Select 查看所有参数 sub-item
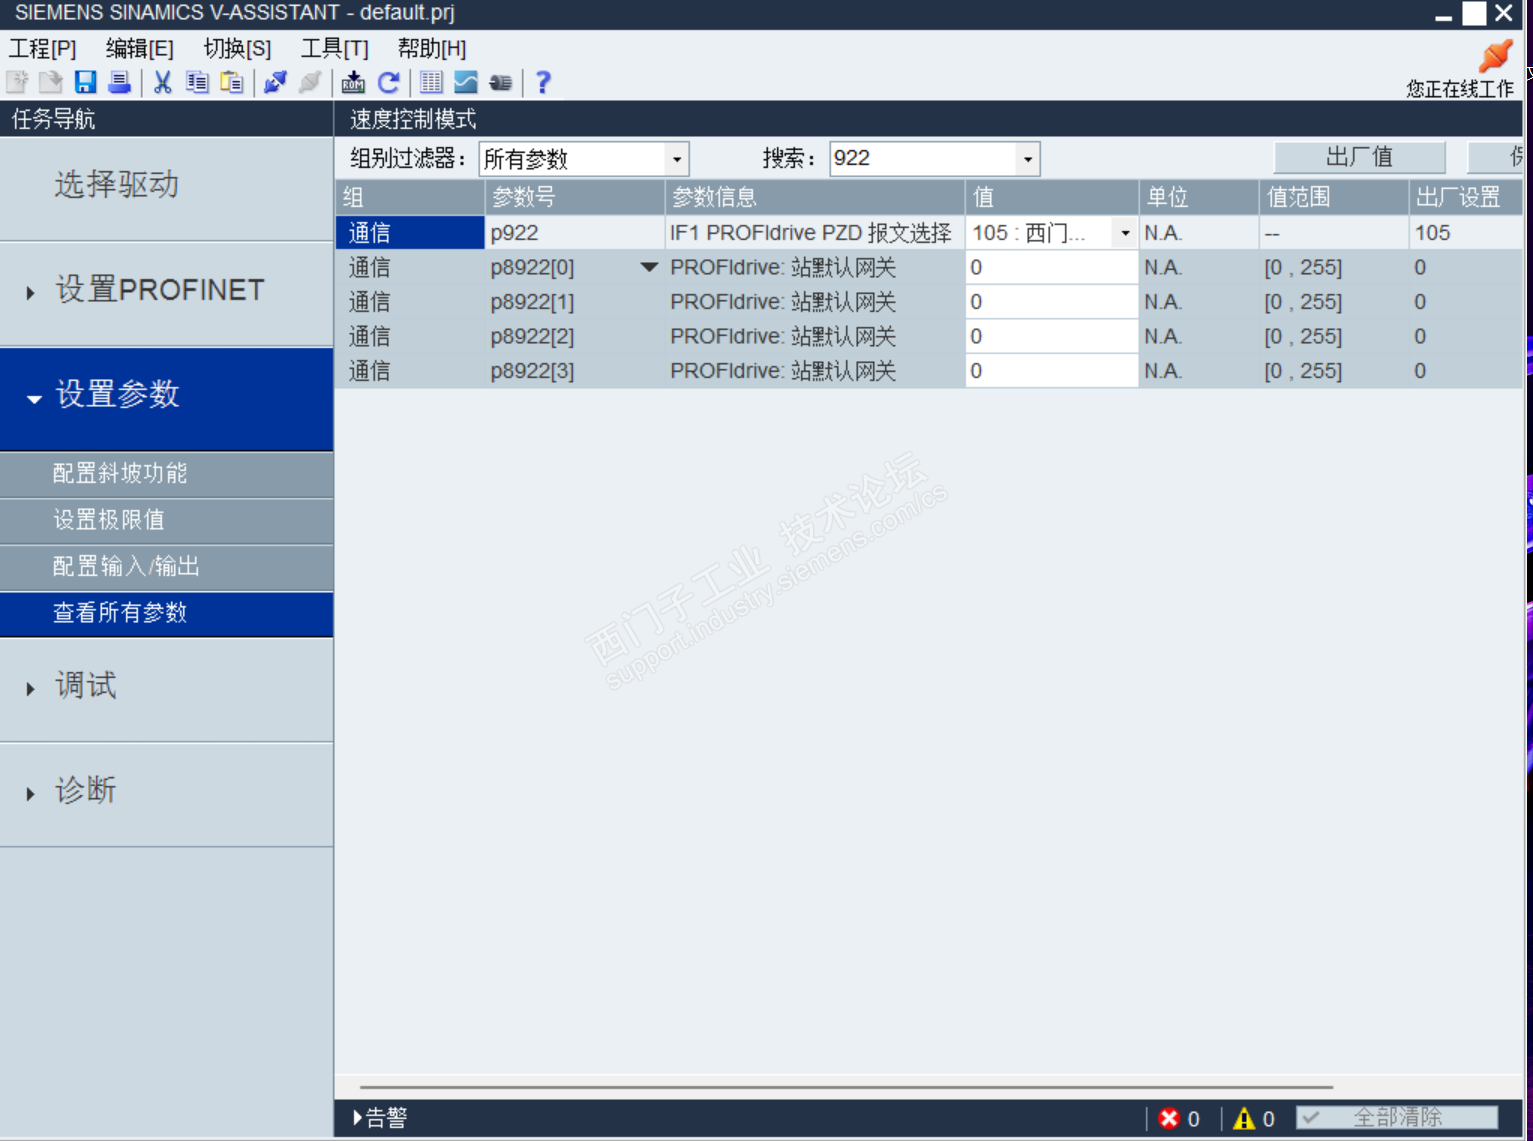The width and height of the screenshot is (1533, 1141). 167,613
